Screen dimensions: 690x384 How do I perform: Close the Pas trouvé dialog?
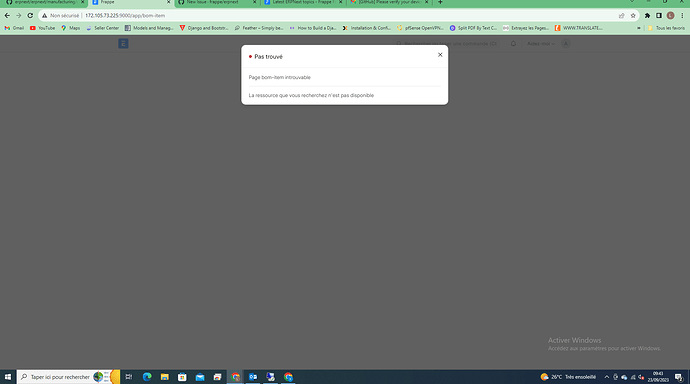pyautogui.click(x=440, y=55)
